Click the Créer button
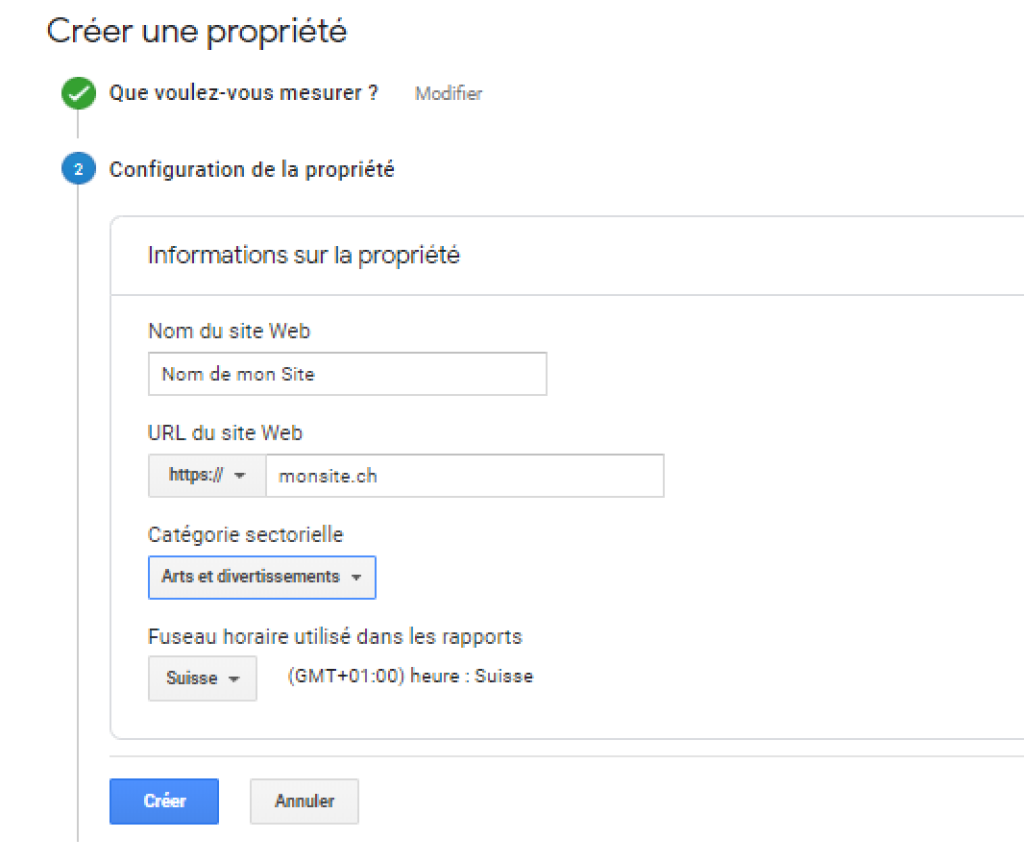Image resolution: width=1024 pixels, height=862 pixels. 164,801
